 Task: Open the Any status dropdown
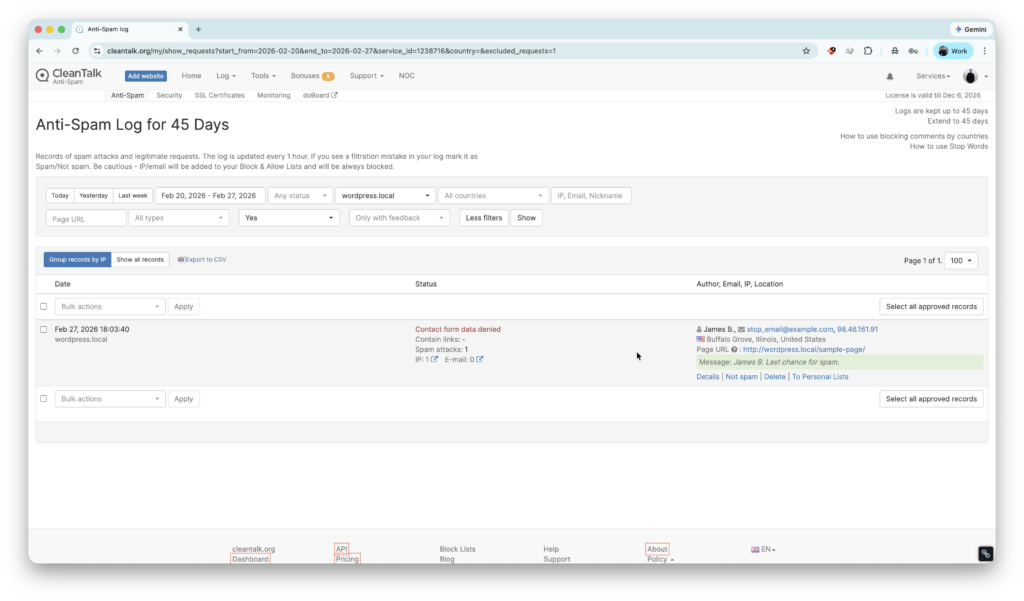300,195
